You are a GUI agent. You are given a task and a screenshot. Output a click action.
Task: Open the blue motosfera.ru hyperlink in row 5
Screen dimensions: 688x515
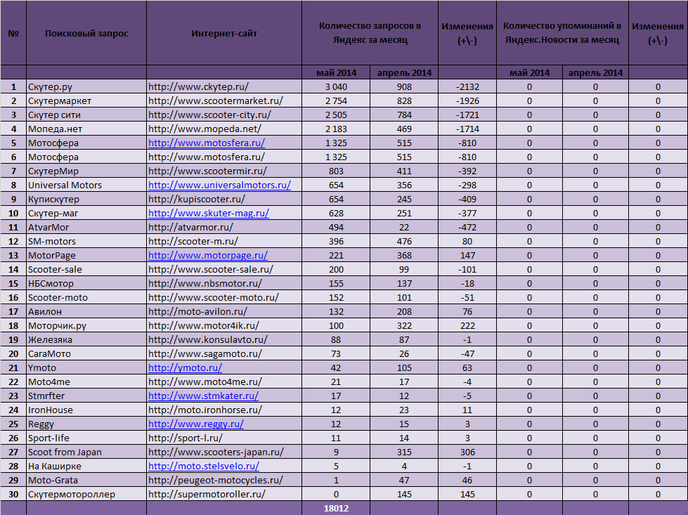point(206,143)
